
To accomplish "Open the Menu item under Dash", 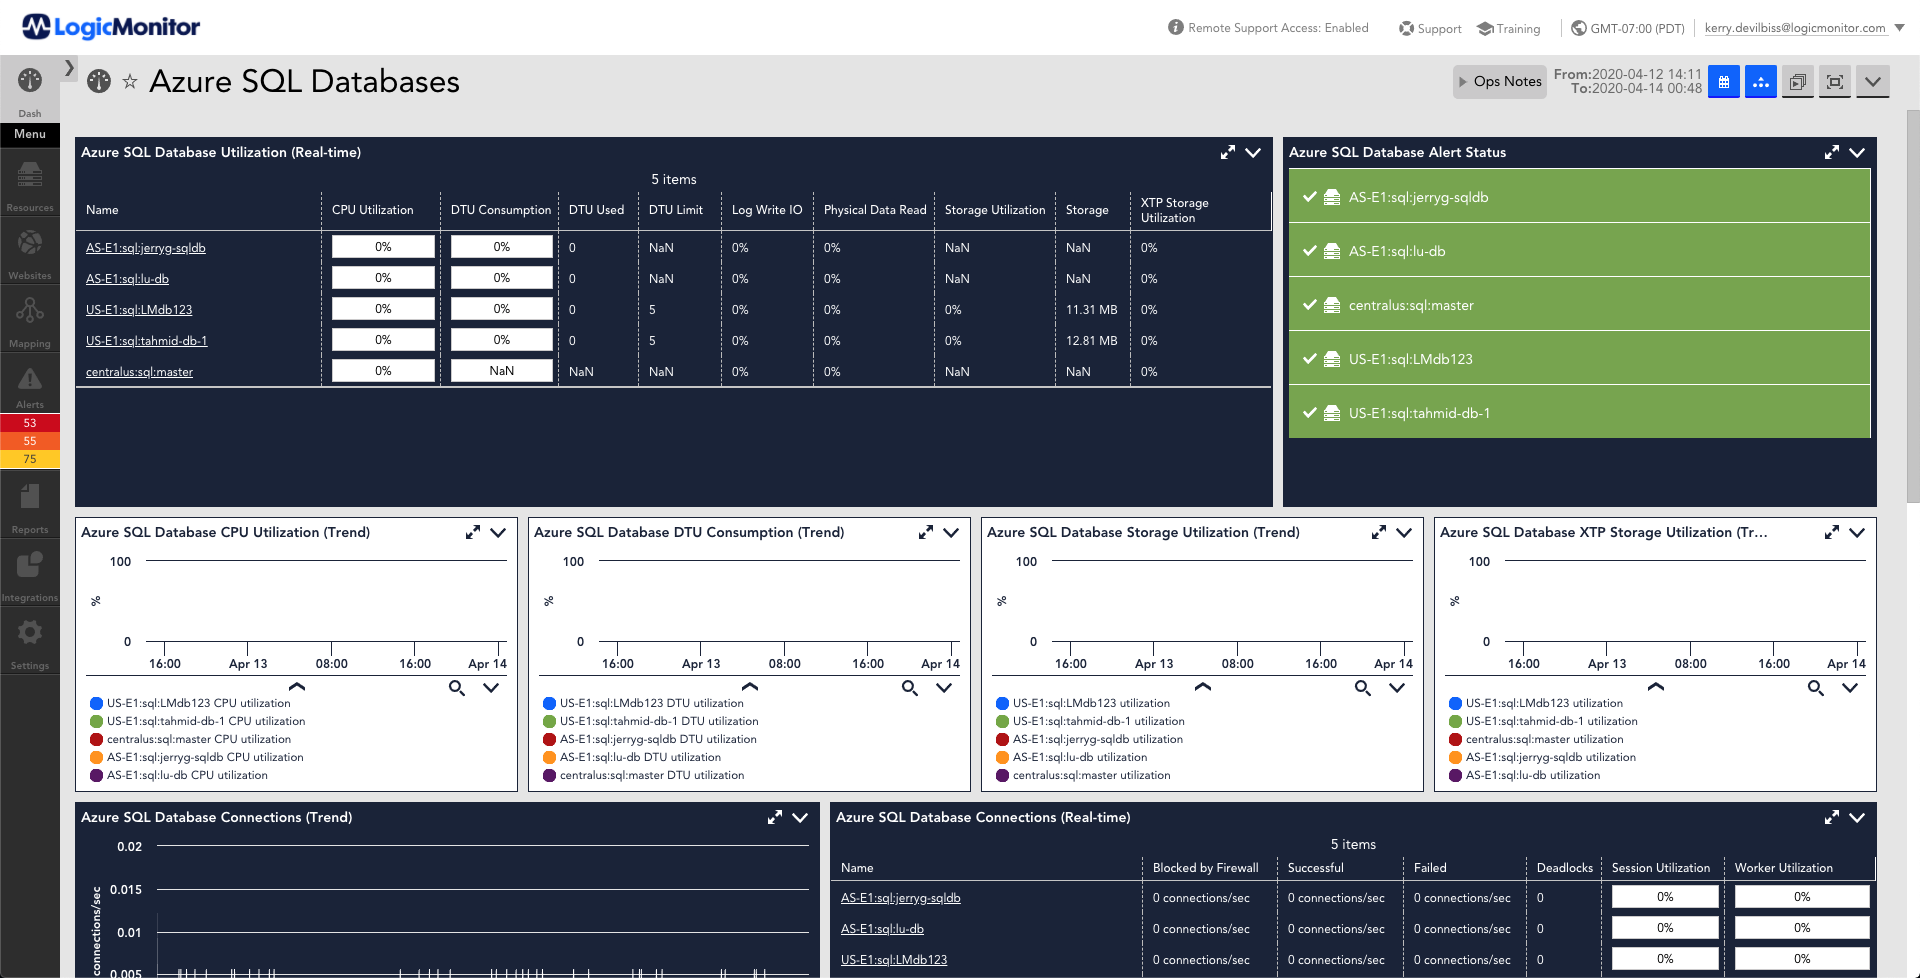I will click(x=30, y=134).
